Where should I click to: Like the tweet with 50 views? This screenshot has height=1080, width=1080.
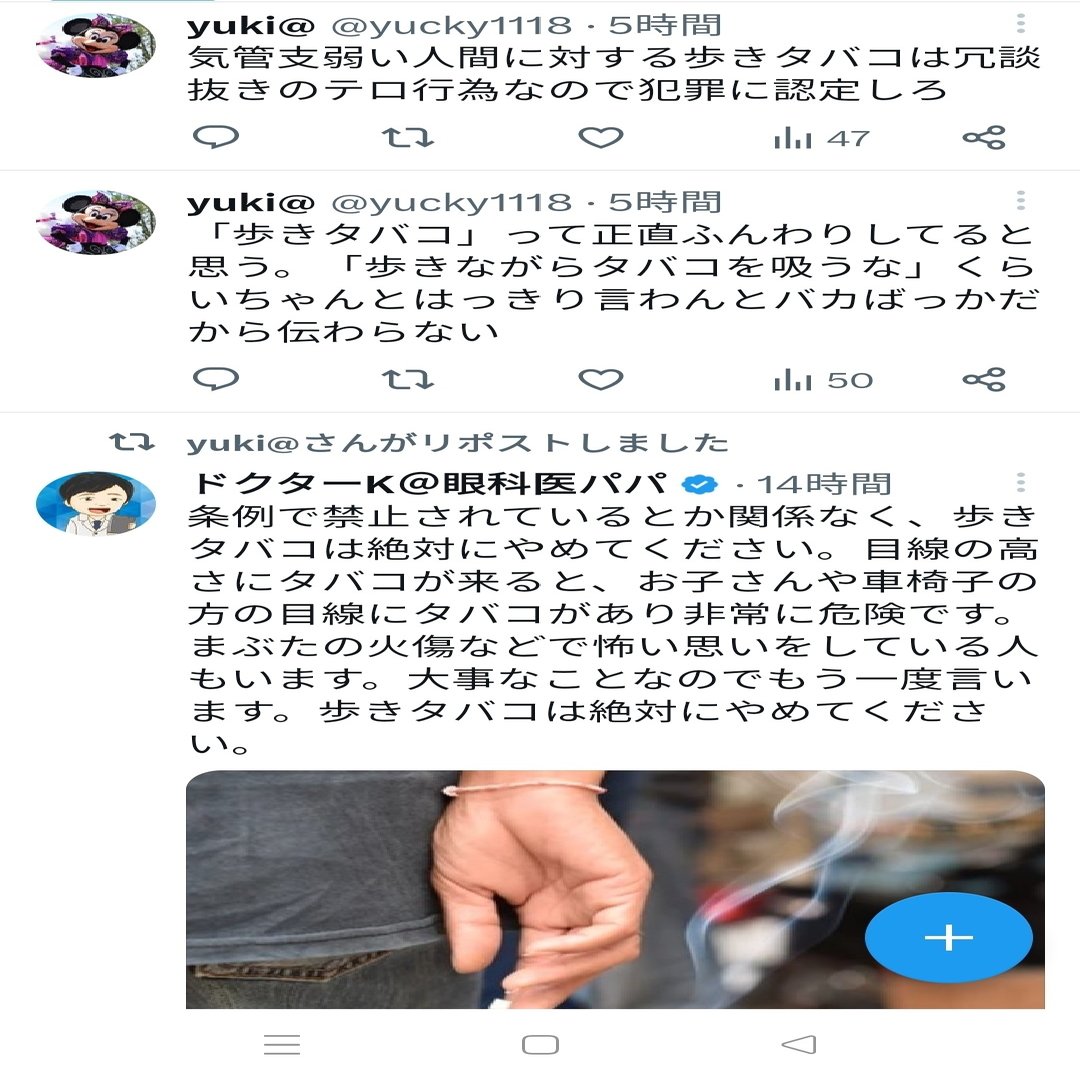coord(601,380)
